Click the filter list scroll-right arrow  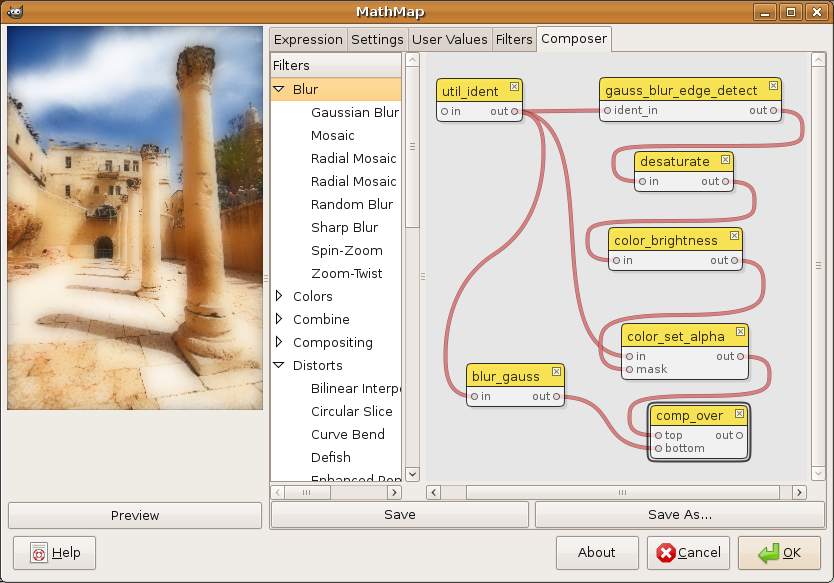point(394,492)
